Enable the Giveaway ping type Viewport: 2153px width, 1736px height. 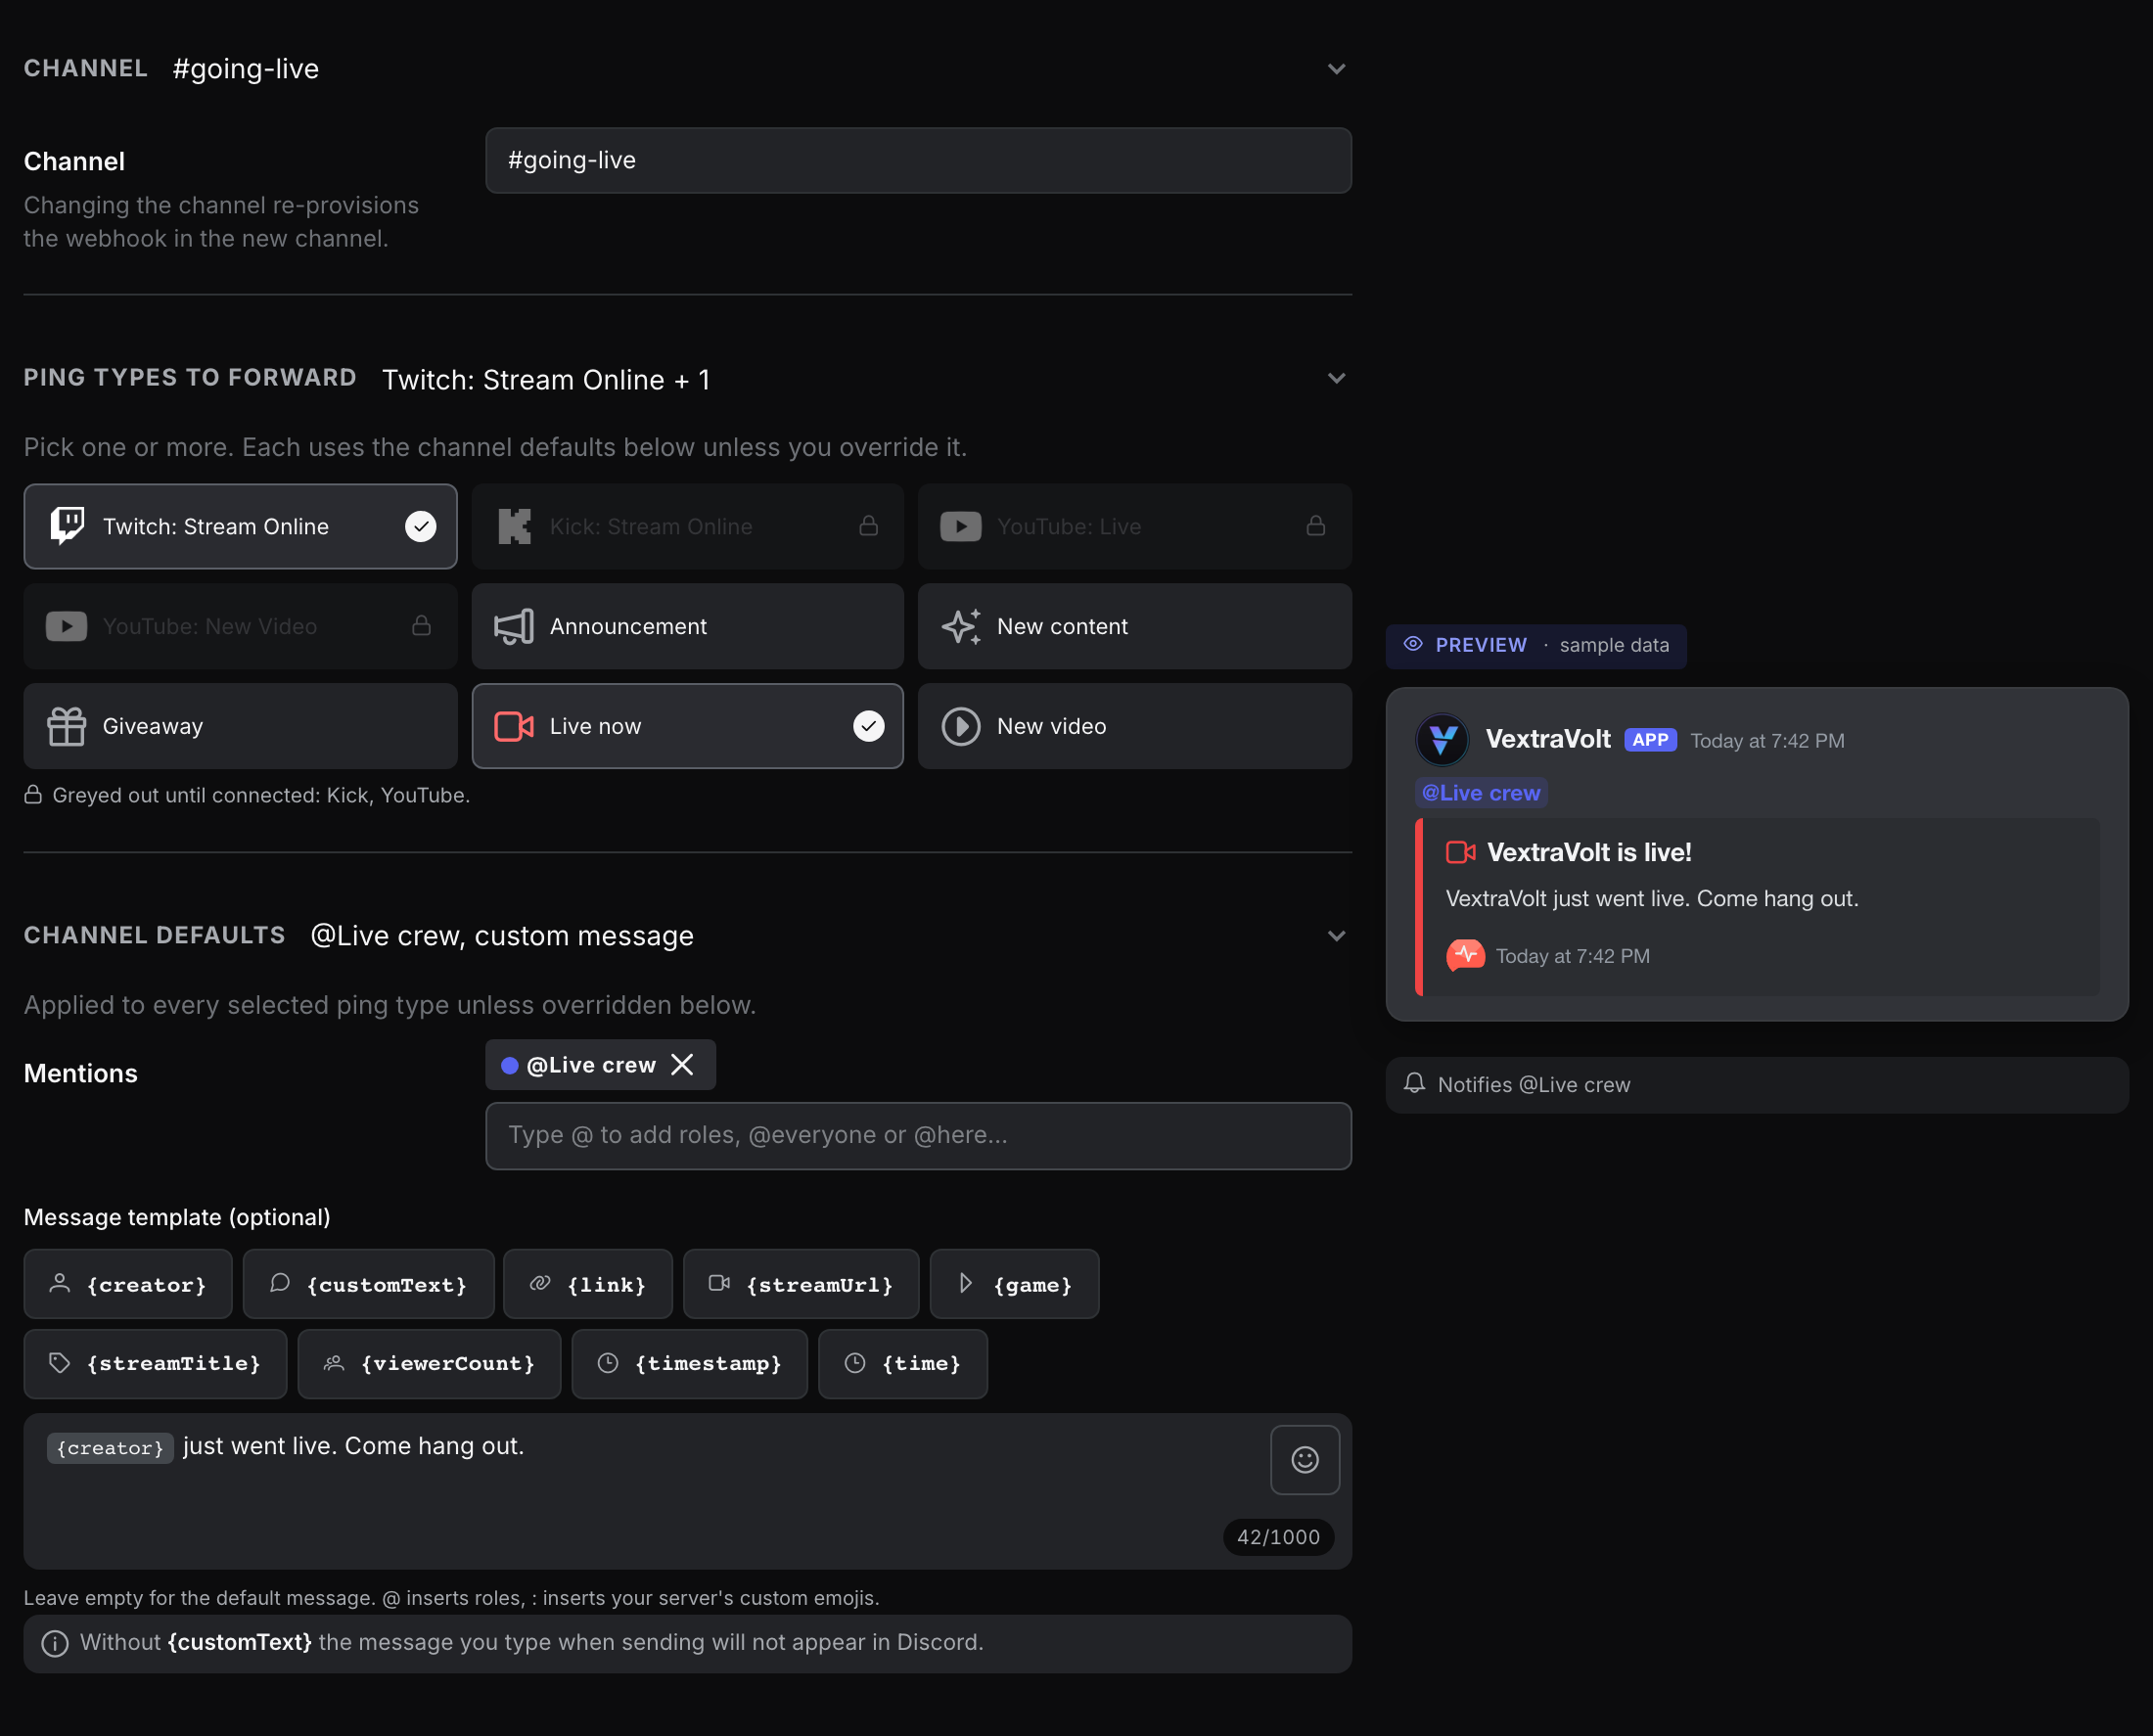coord(240,727)
